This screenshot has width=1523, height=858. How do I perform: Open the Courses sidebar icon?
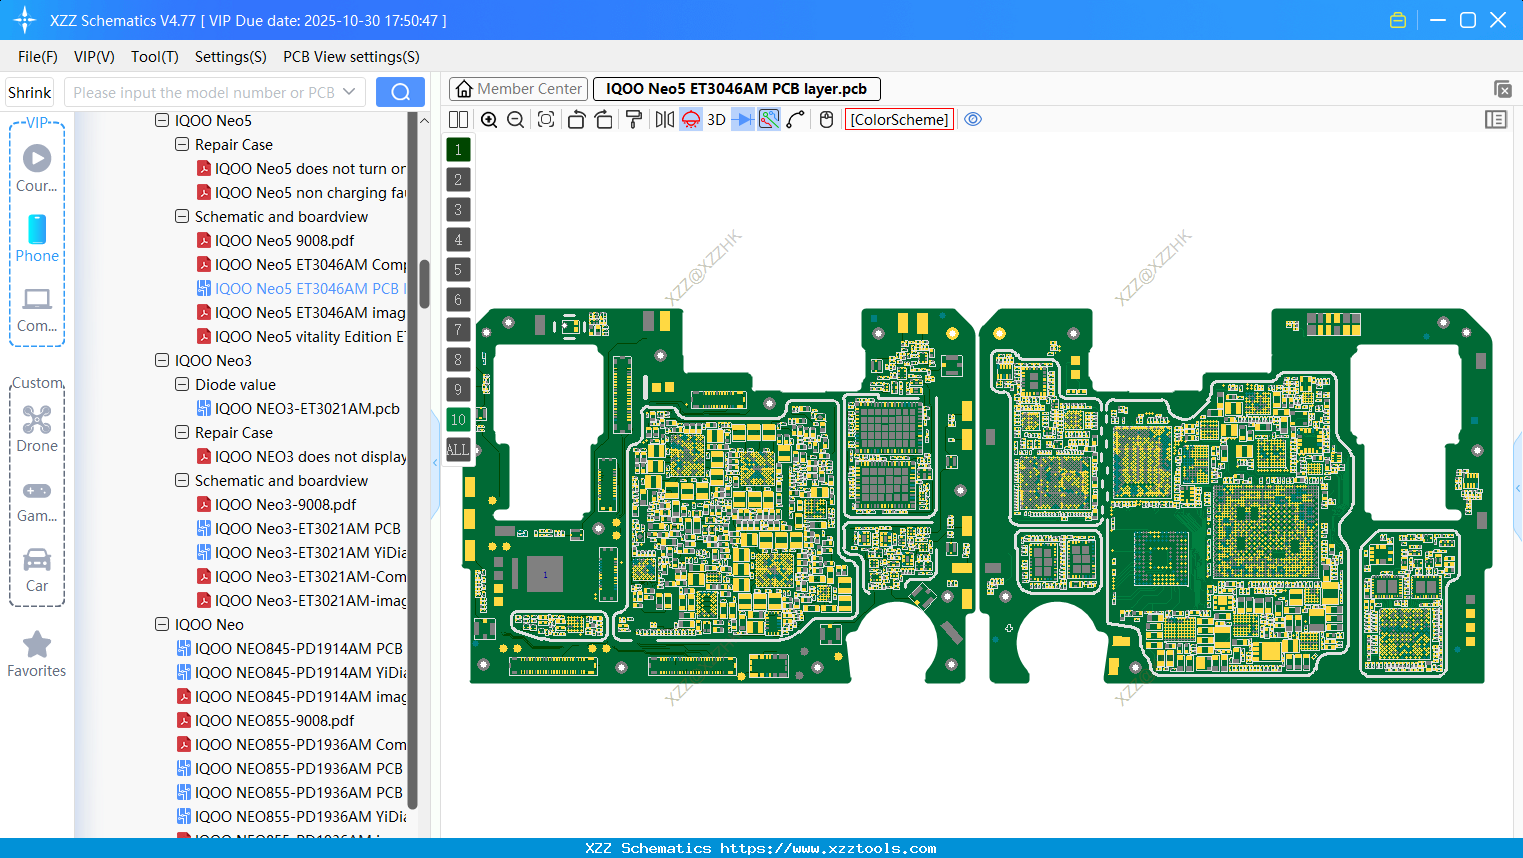coord(37,168)
